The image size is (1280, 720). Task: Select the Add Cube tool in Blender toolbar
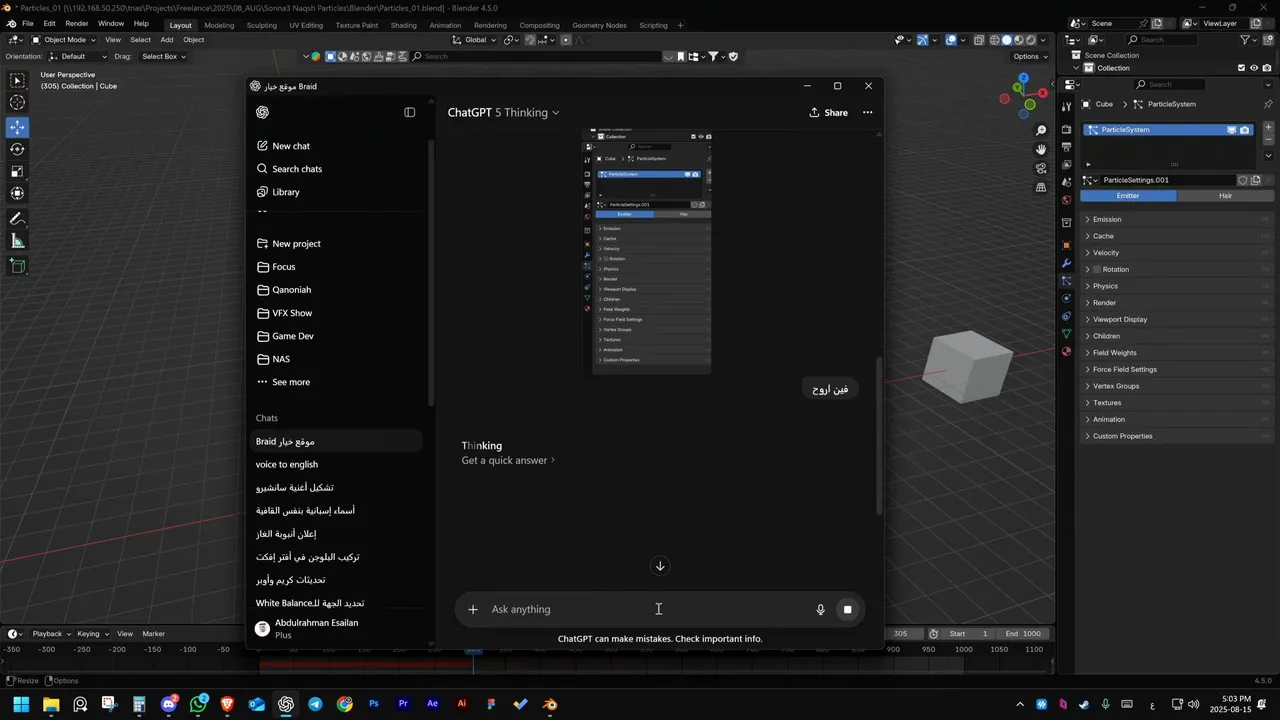point(18,266)
